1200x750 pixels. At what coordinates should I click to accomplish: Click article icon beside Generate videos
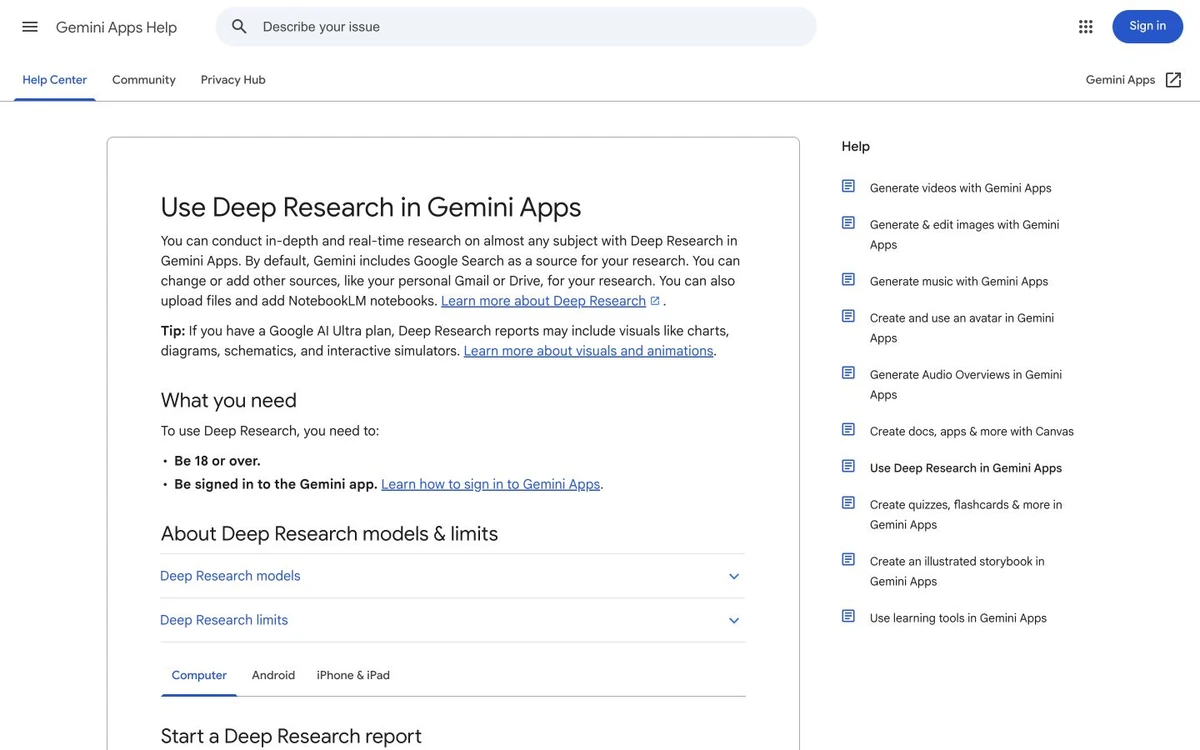848,186
